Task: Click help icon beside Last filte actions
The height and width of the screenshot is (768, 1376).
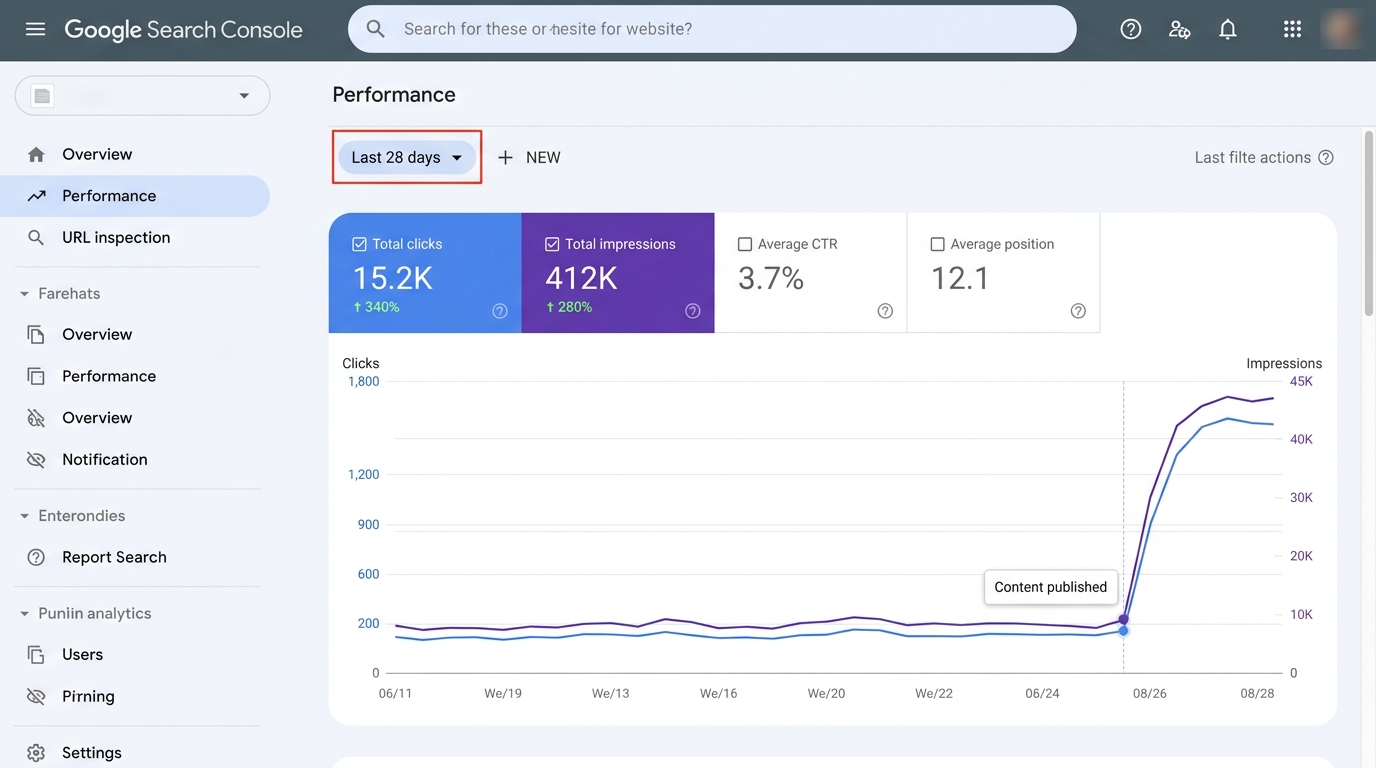Action: pyautogui.click(x=1326, y=157)
